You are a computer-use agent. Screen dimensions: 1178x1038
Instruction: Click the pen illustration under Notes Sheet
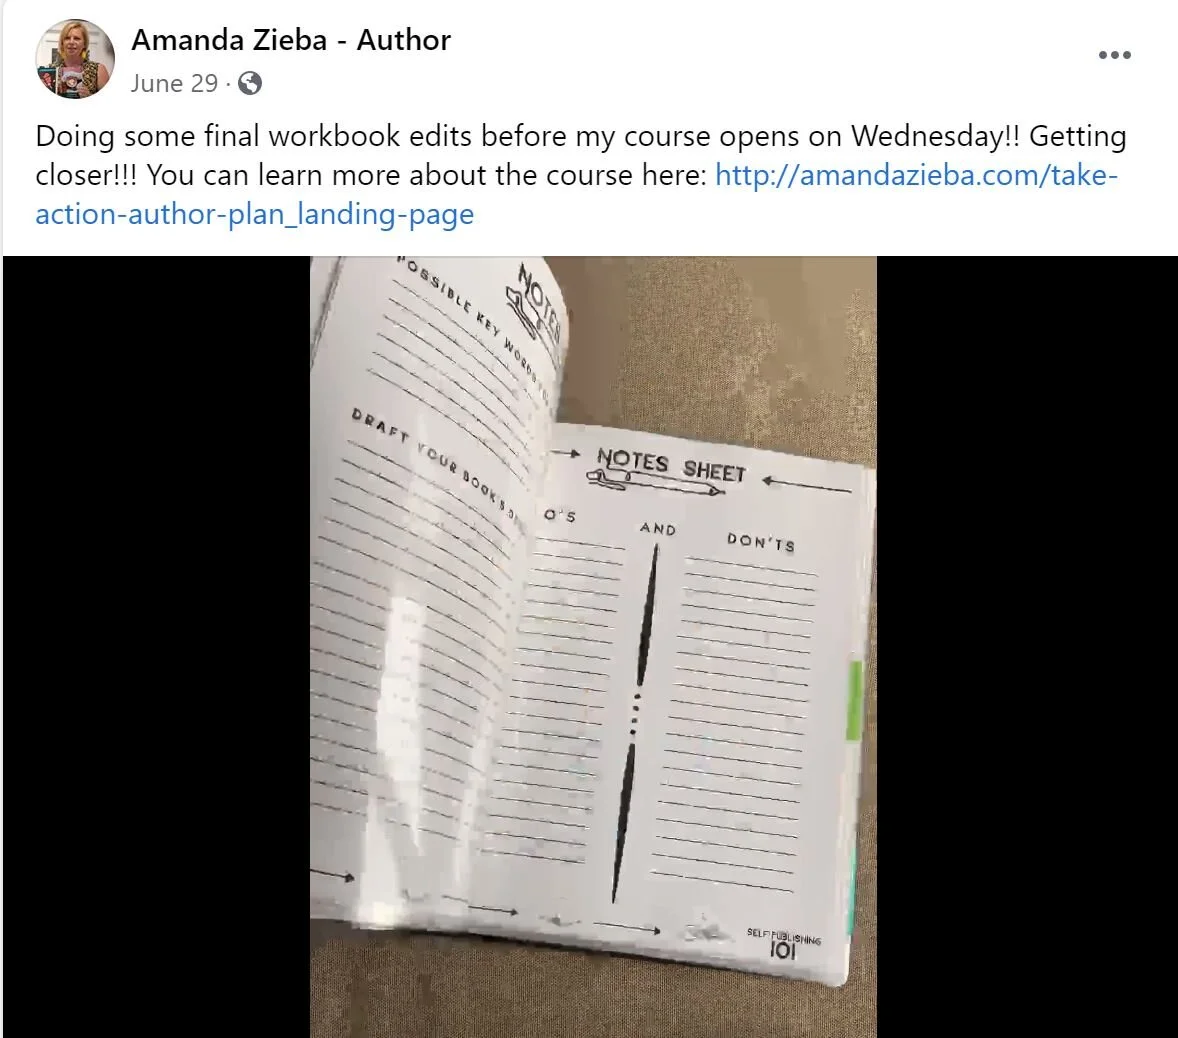(x=656, y=484)
